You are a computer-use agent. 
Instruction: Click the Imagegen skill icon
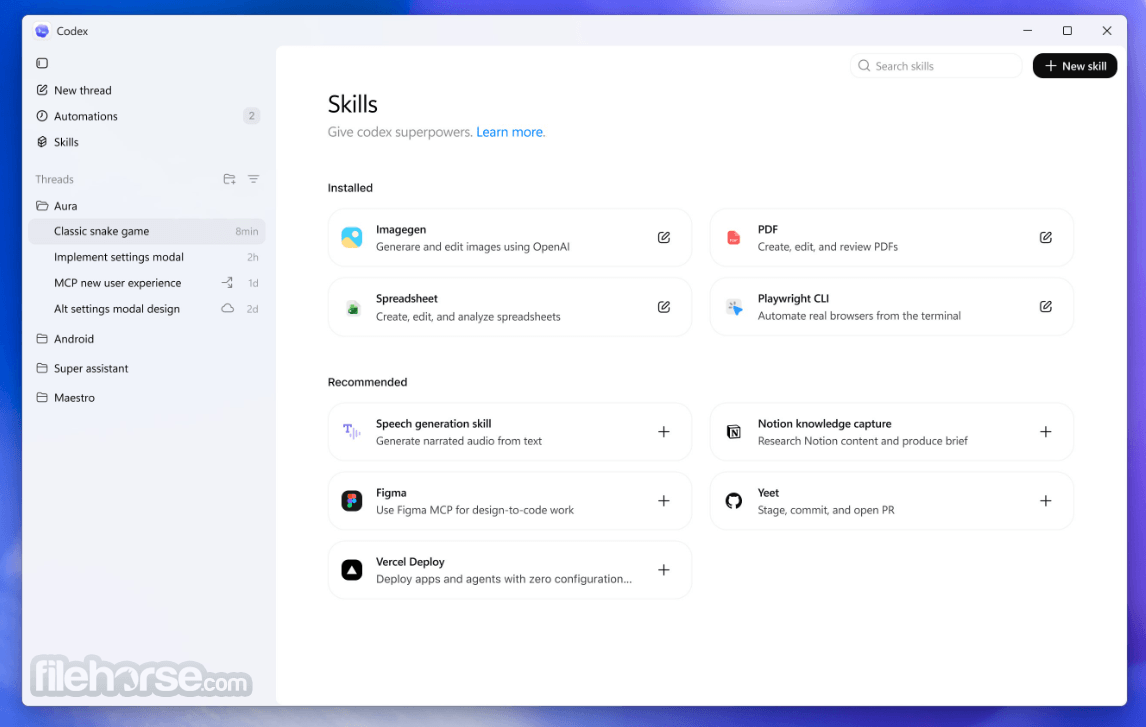tap(352, 237)
